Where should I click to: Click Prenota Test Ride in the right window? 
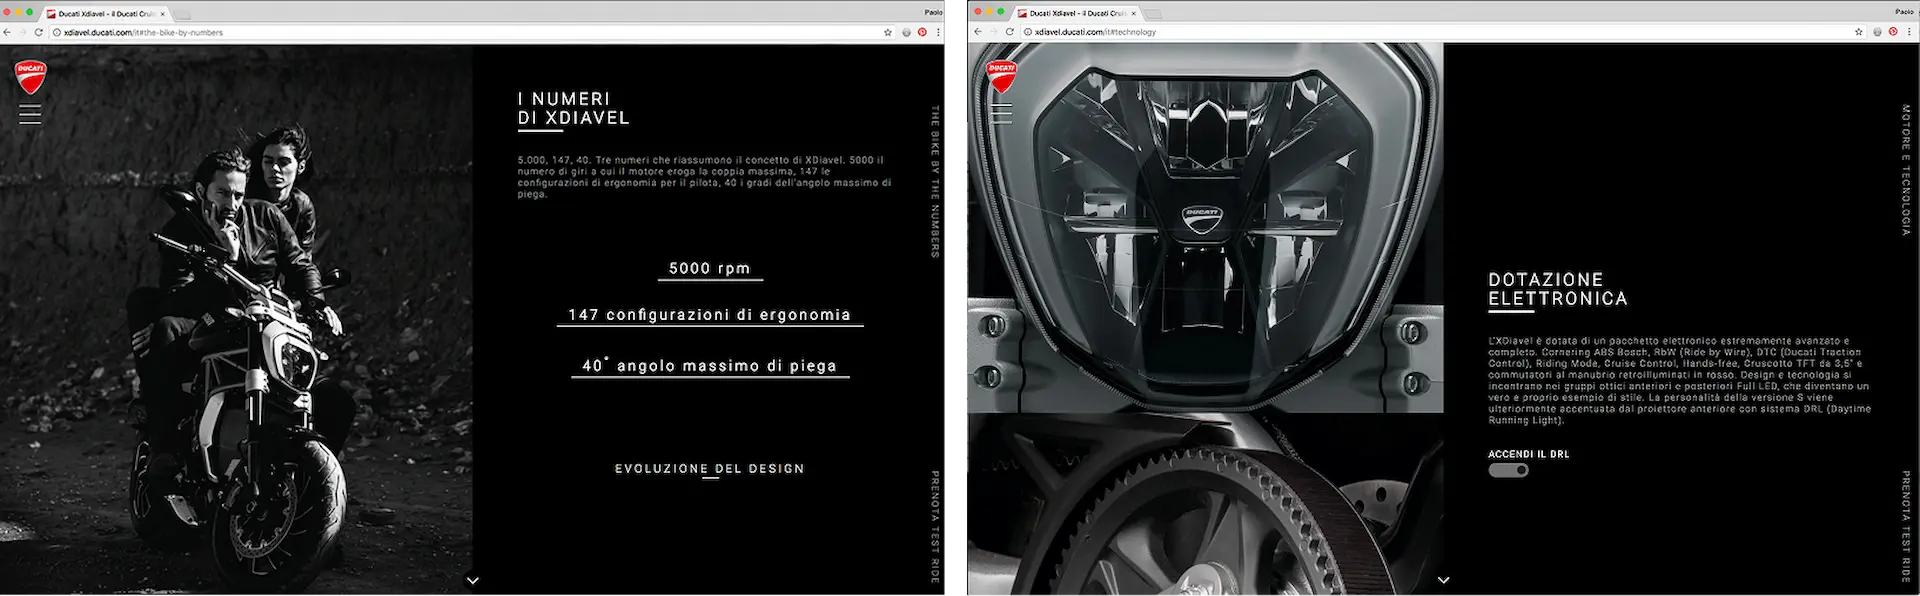pyautogui.click(x=1906, y=527)
